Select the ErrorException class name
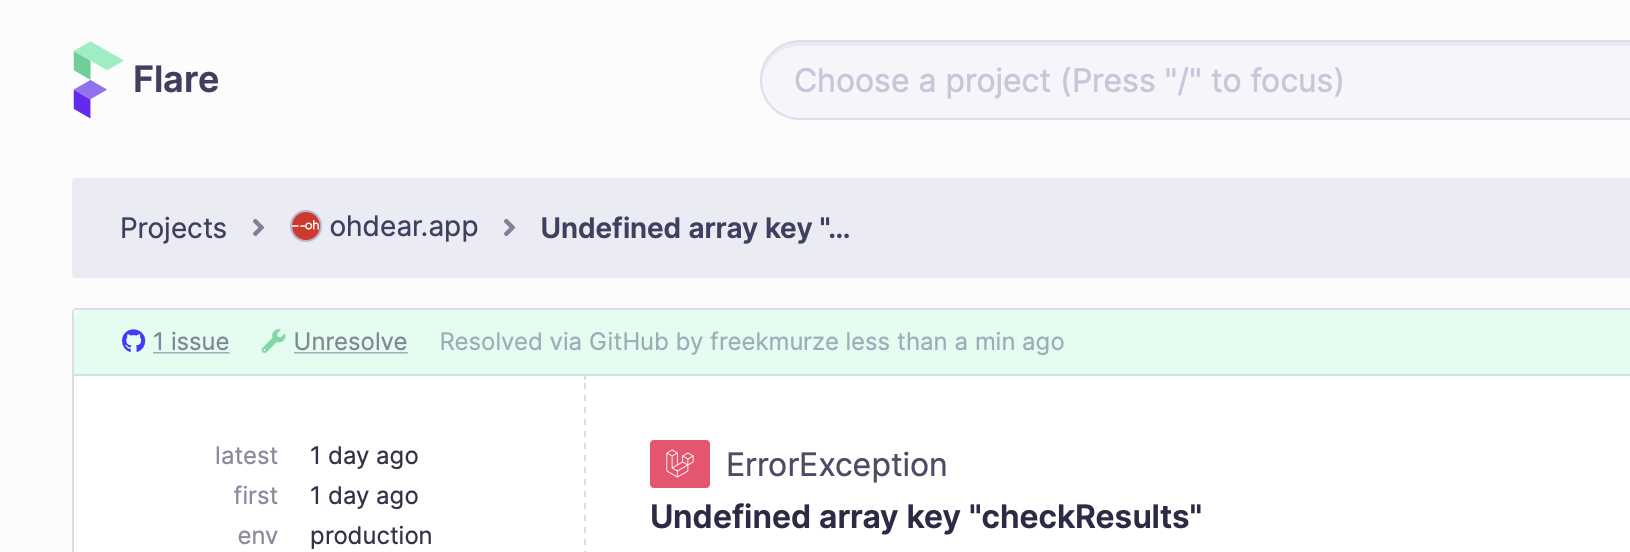The height and width of the screenshot is (552, 1630). click(x=836, y=465)
